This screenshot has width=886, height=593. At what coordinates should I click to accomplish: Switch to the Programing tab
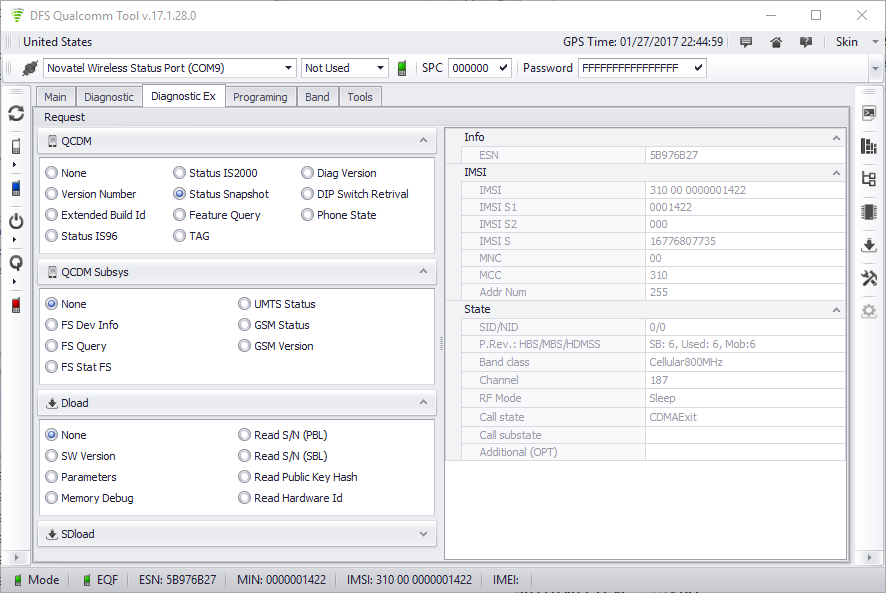coord(260,97)
